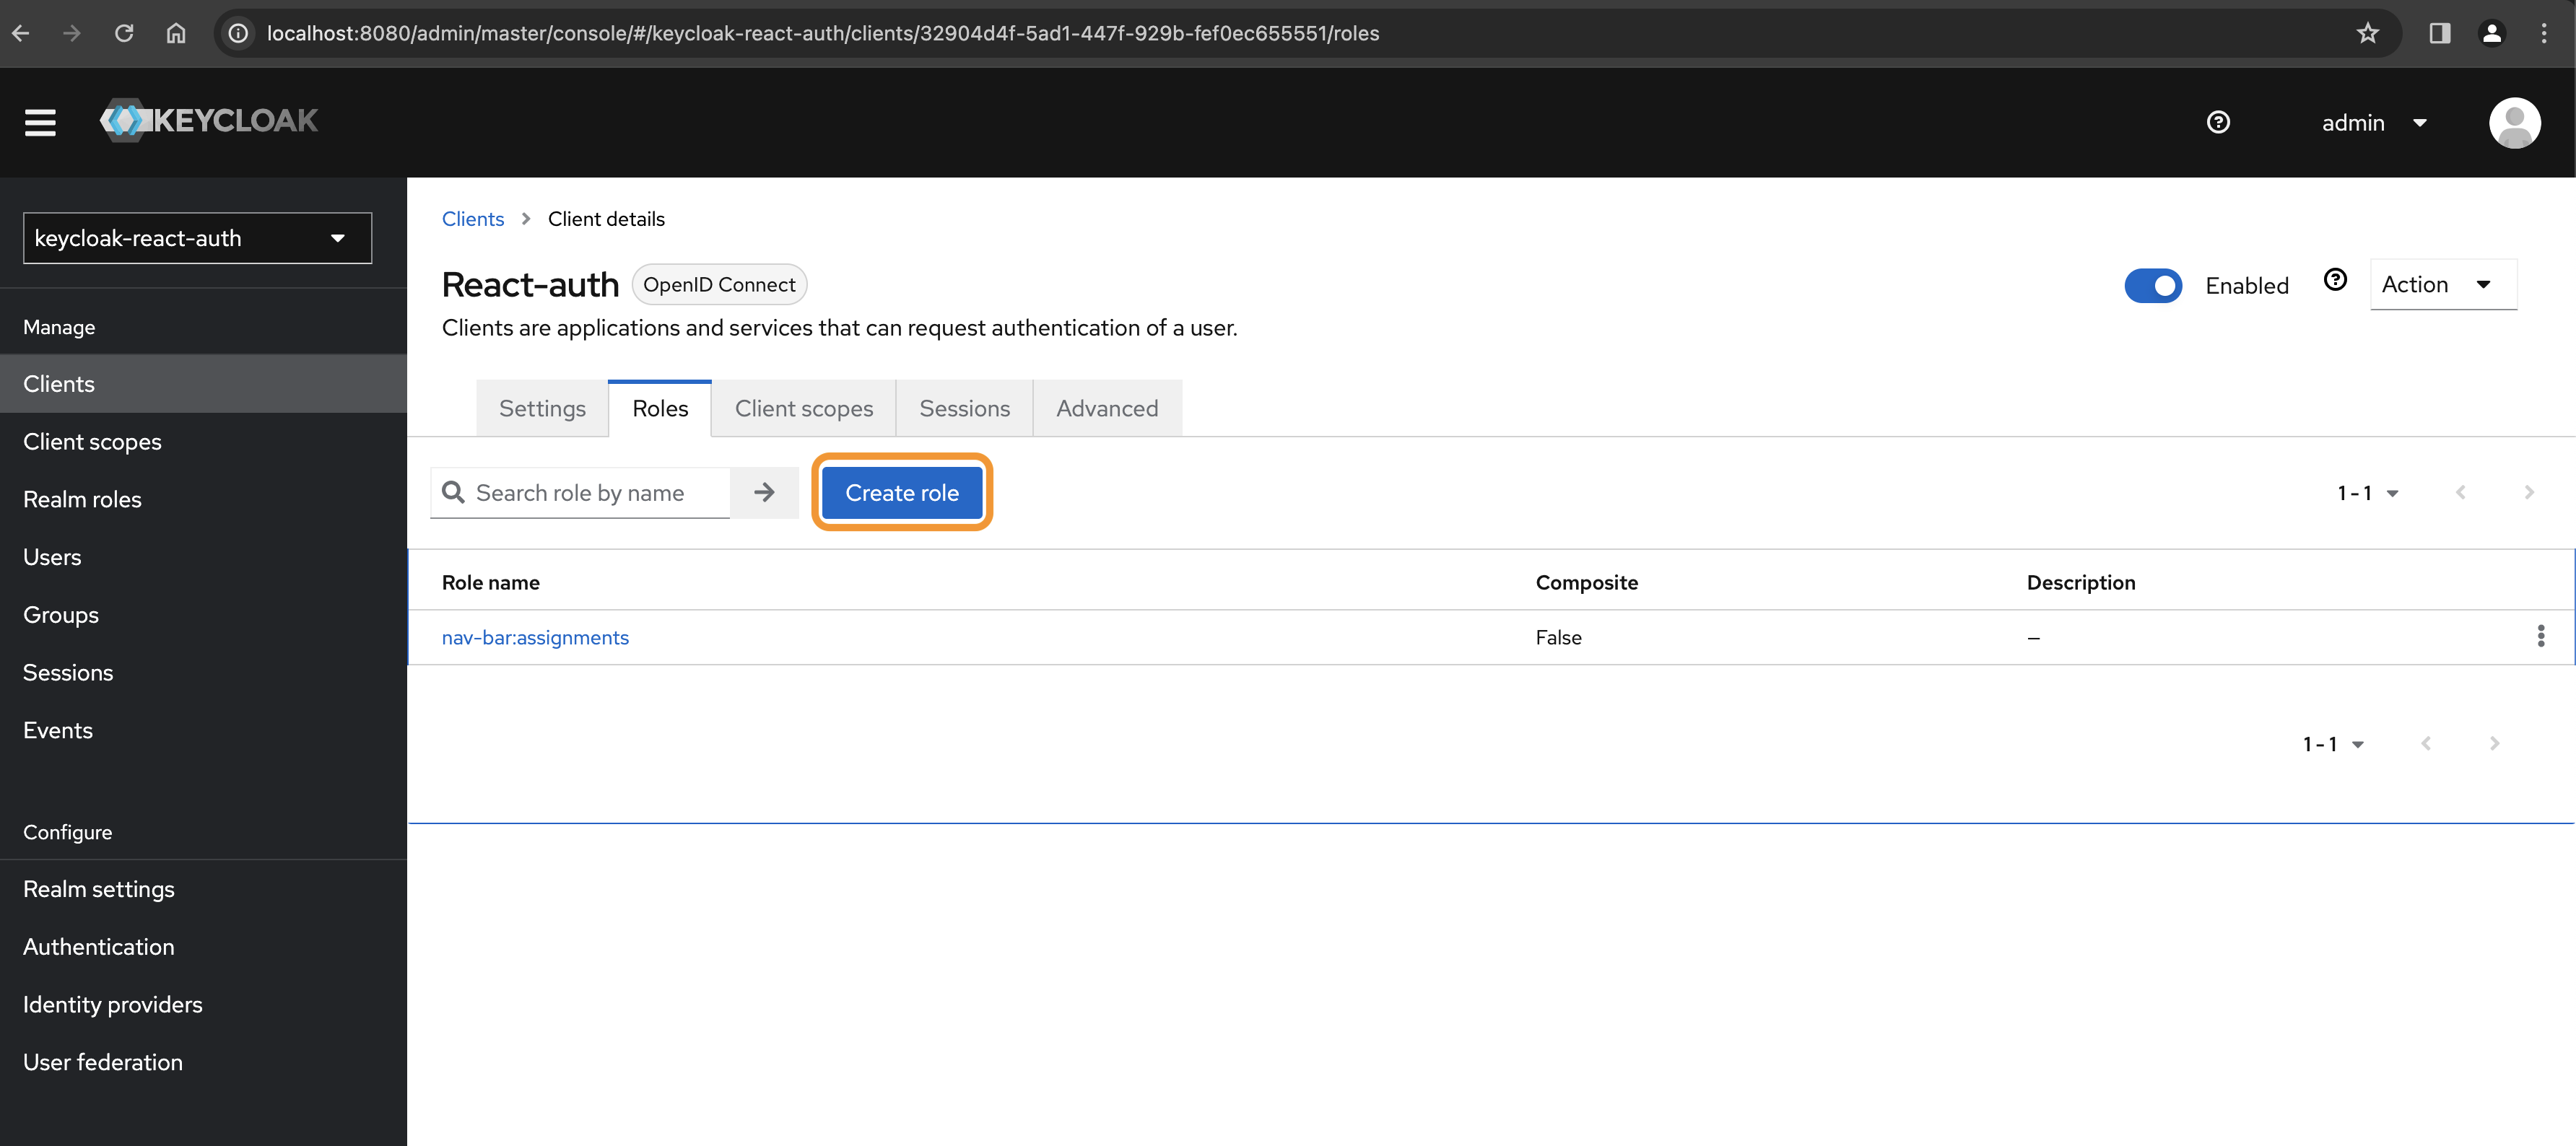Viewport: 2576px width, 1146px height.
Task: Switch to the Client scopes tab
Action: tap(803, 408)
